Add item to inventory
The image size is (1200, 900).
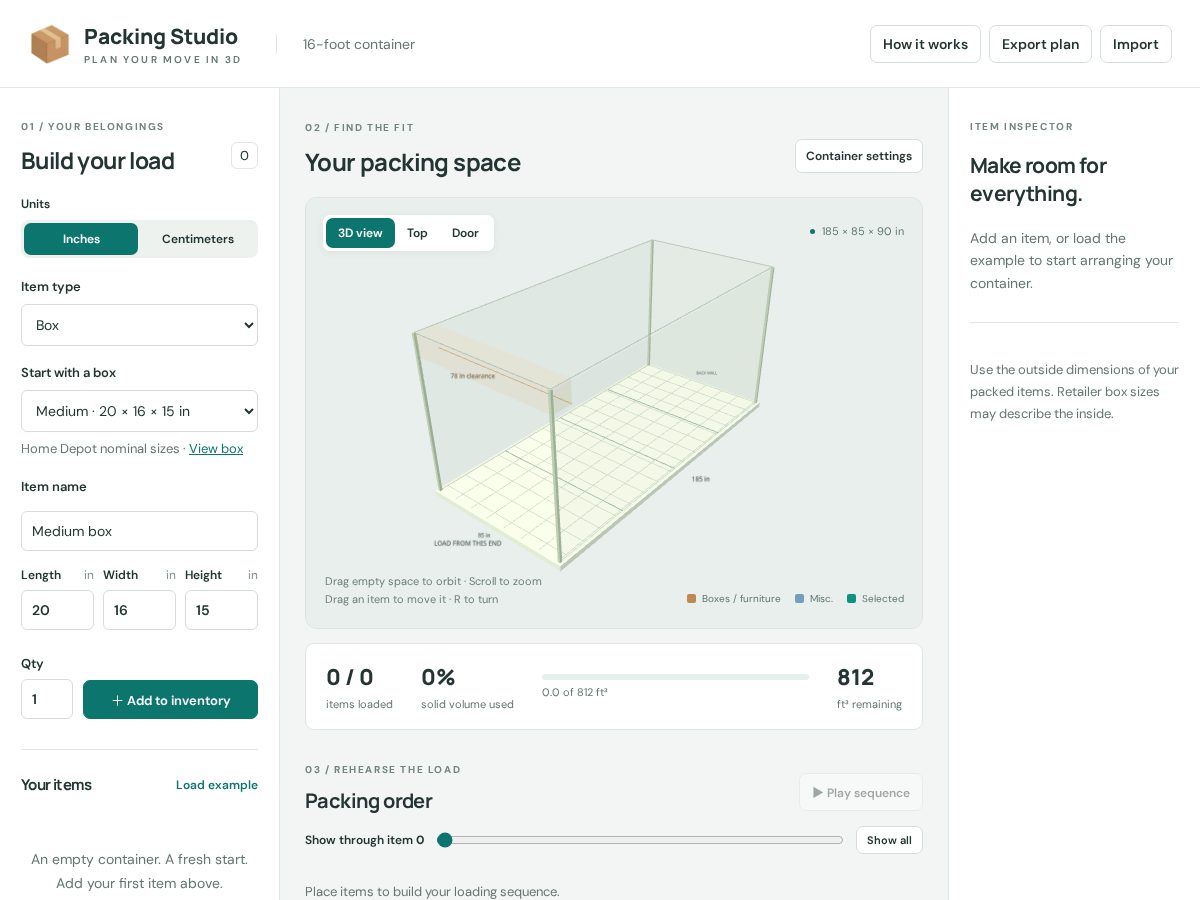pos(170,700)
